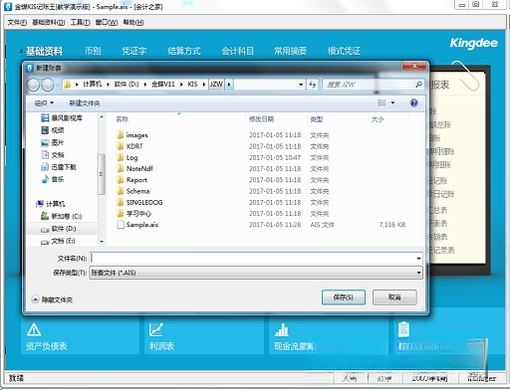This screenshot has width=510, height=390.
Task: Click the 保存(S) button
Action: tap(343, 297)
